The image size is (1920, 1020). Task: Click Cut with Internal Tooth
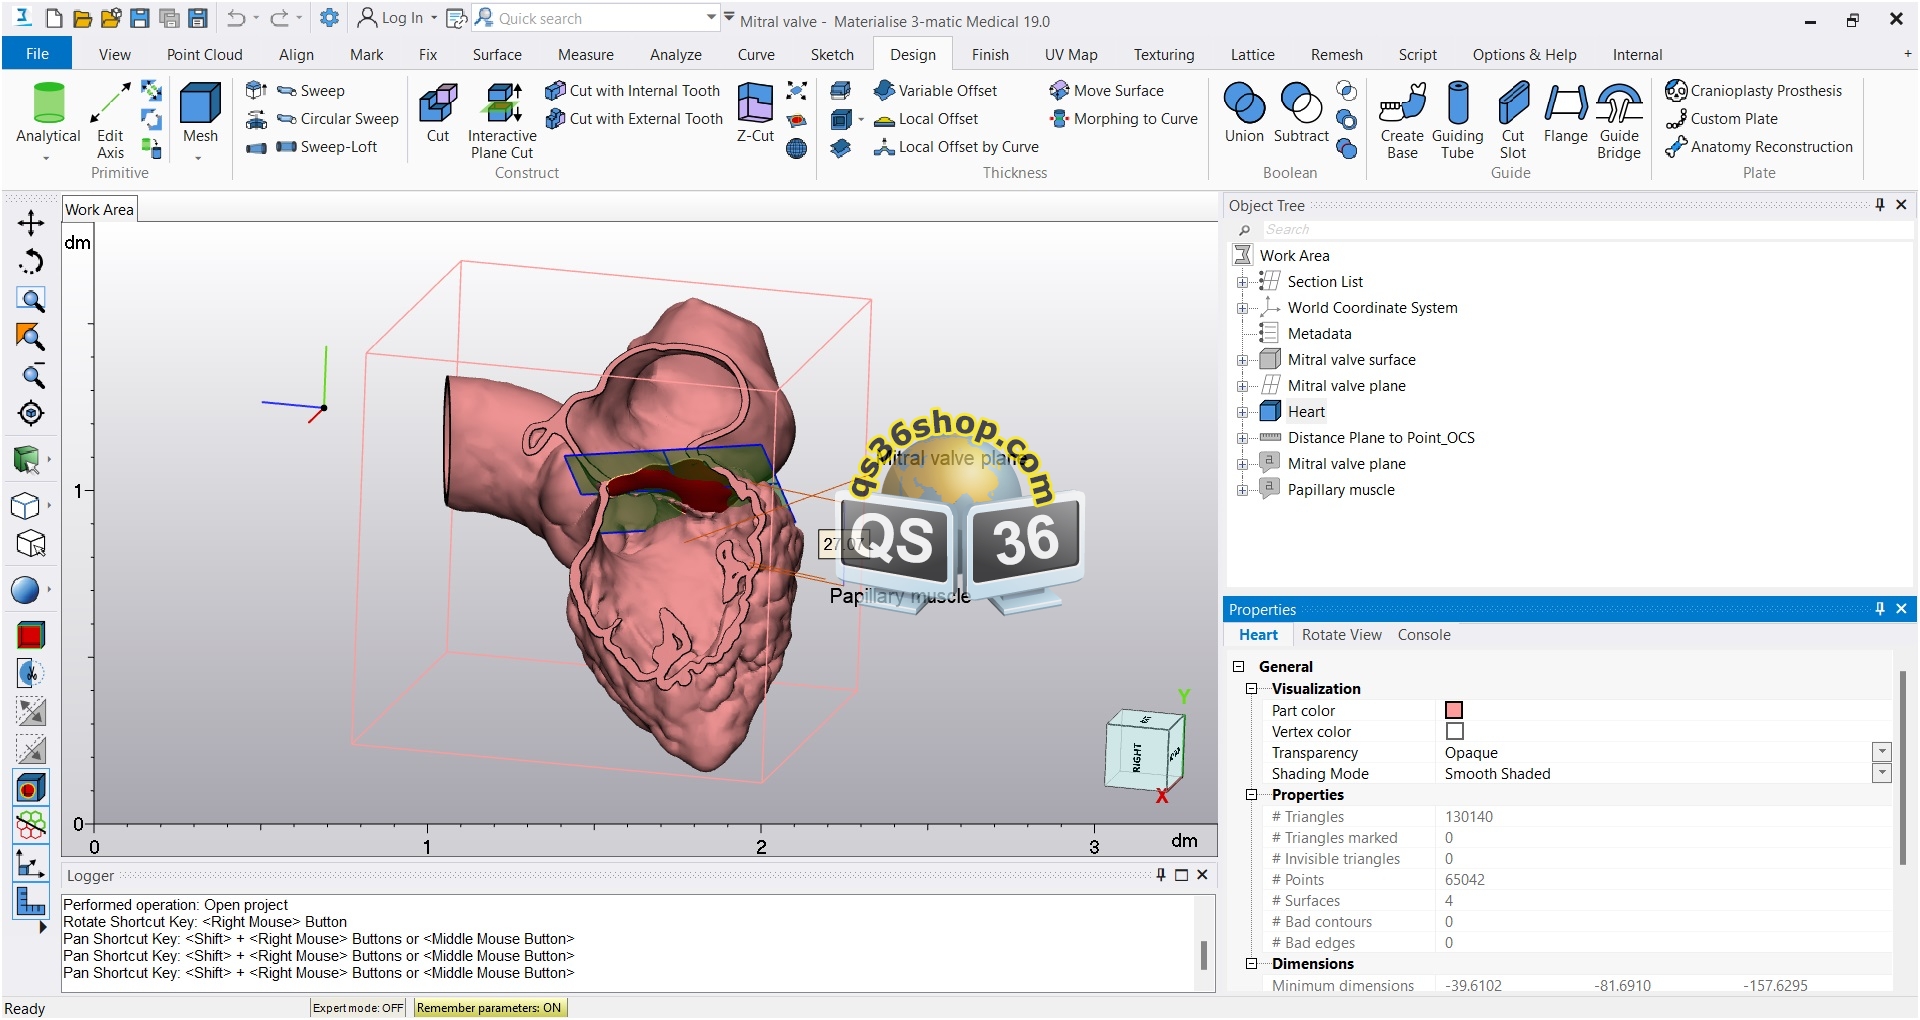[633, 90]
